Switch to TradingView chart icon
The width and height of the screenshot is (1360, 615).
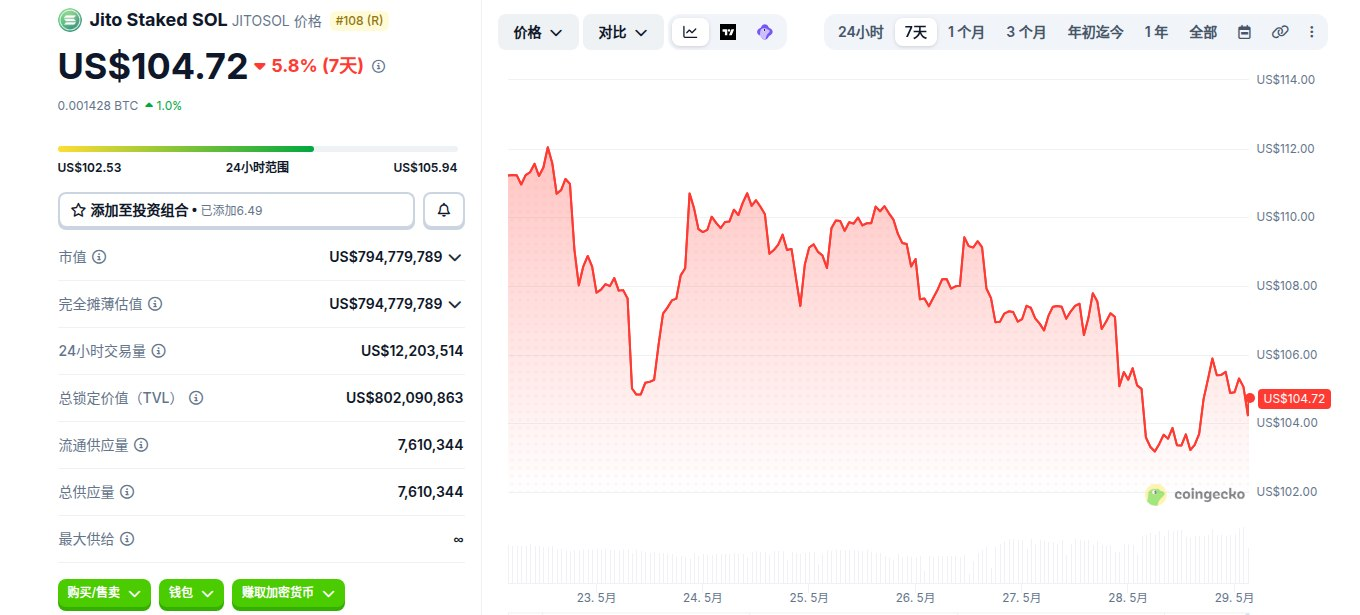click(x=728, y=32)
